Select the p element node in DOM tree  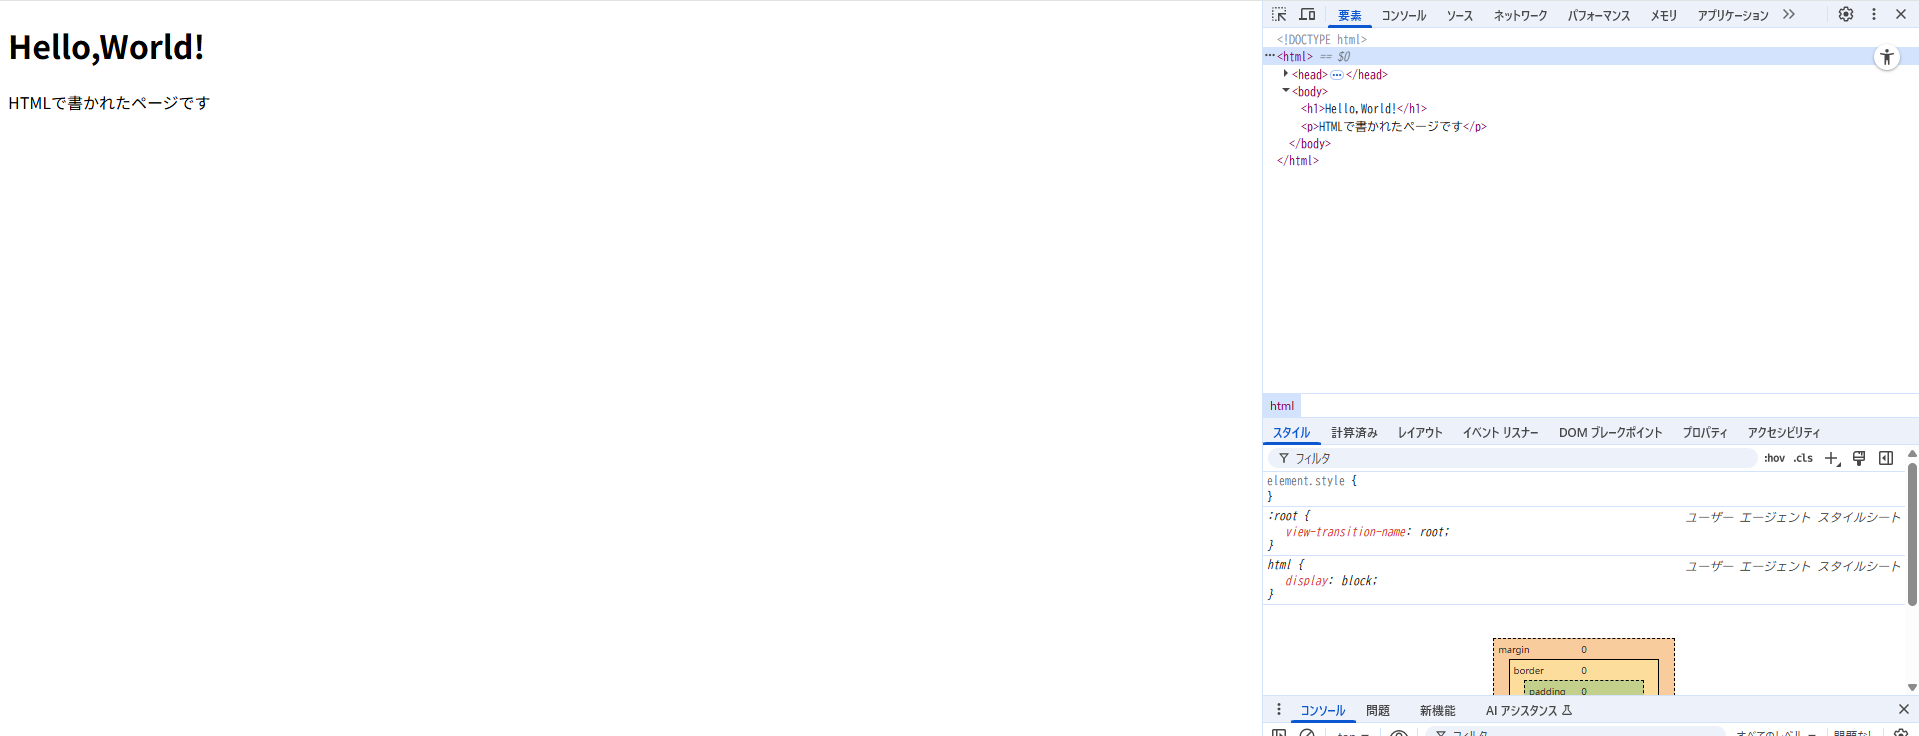(1394, 127)
